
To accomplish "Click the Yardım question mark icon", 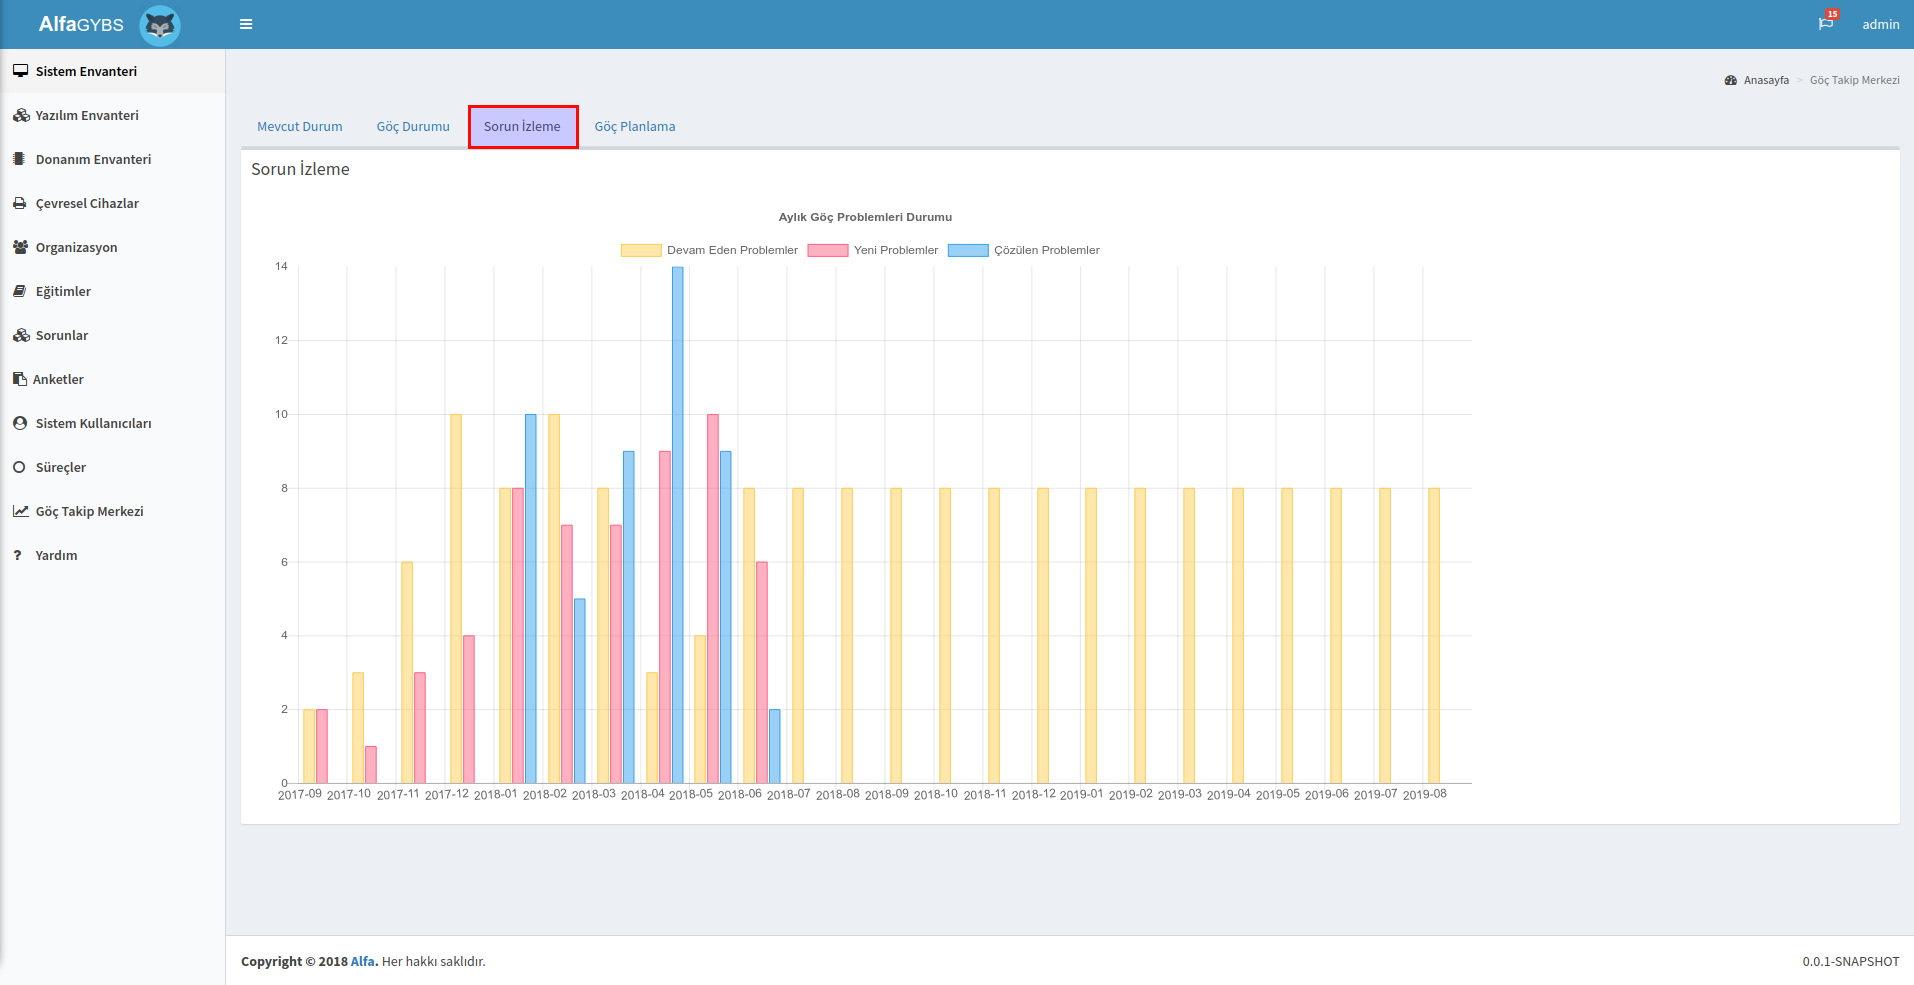I will click(17, 555).
